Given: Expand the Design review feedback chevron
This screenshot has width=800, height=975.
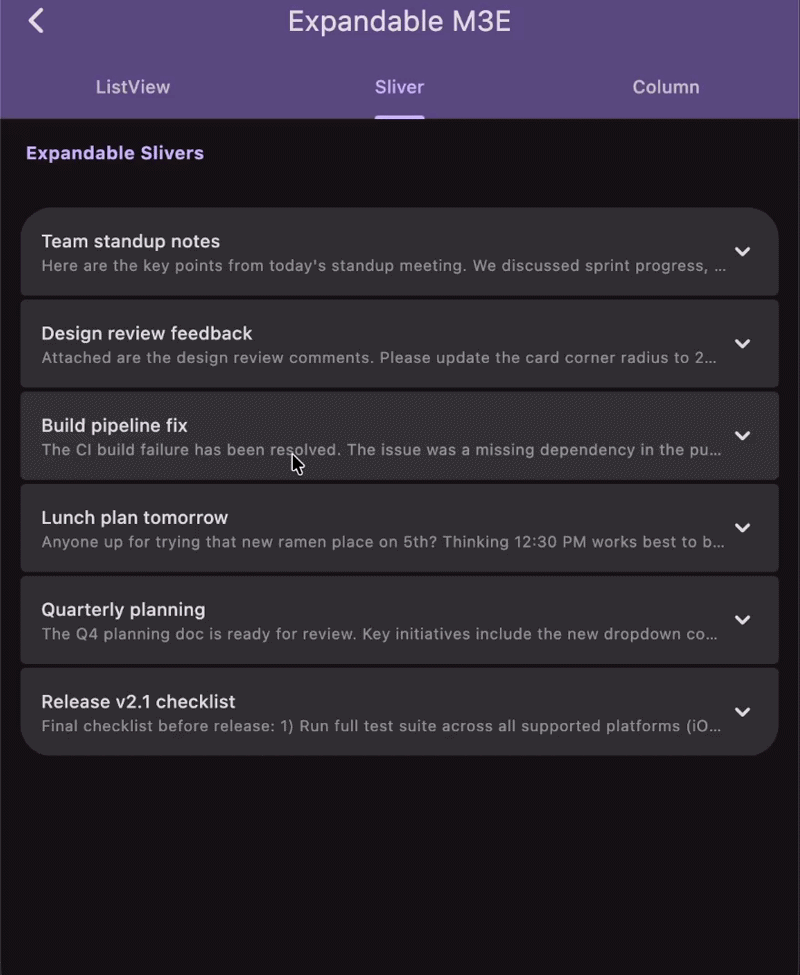Looking at the screenshot, I should coord(743,344).
